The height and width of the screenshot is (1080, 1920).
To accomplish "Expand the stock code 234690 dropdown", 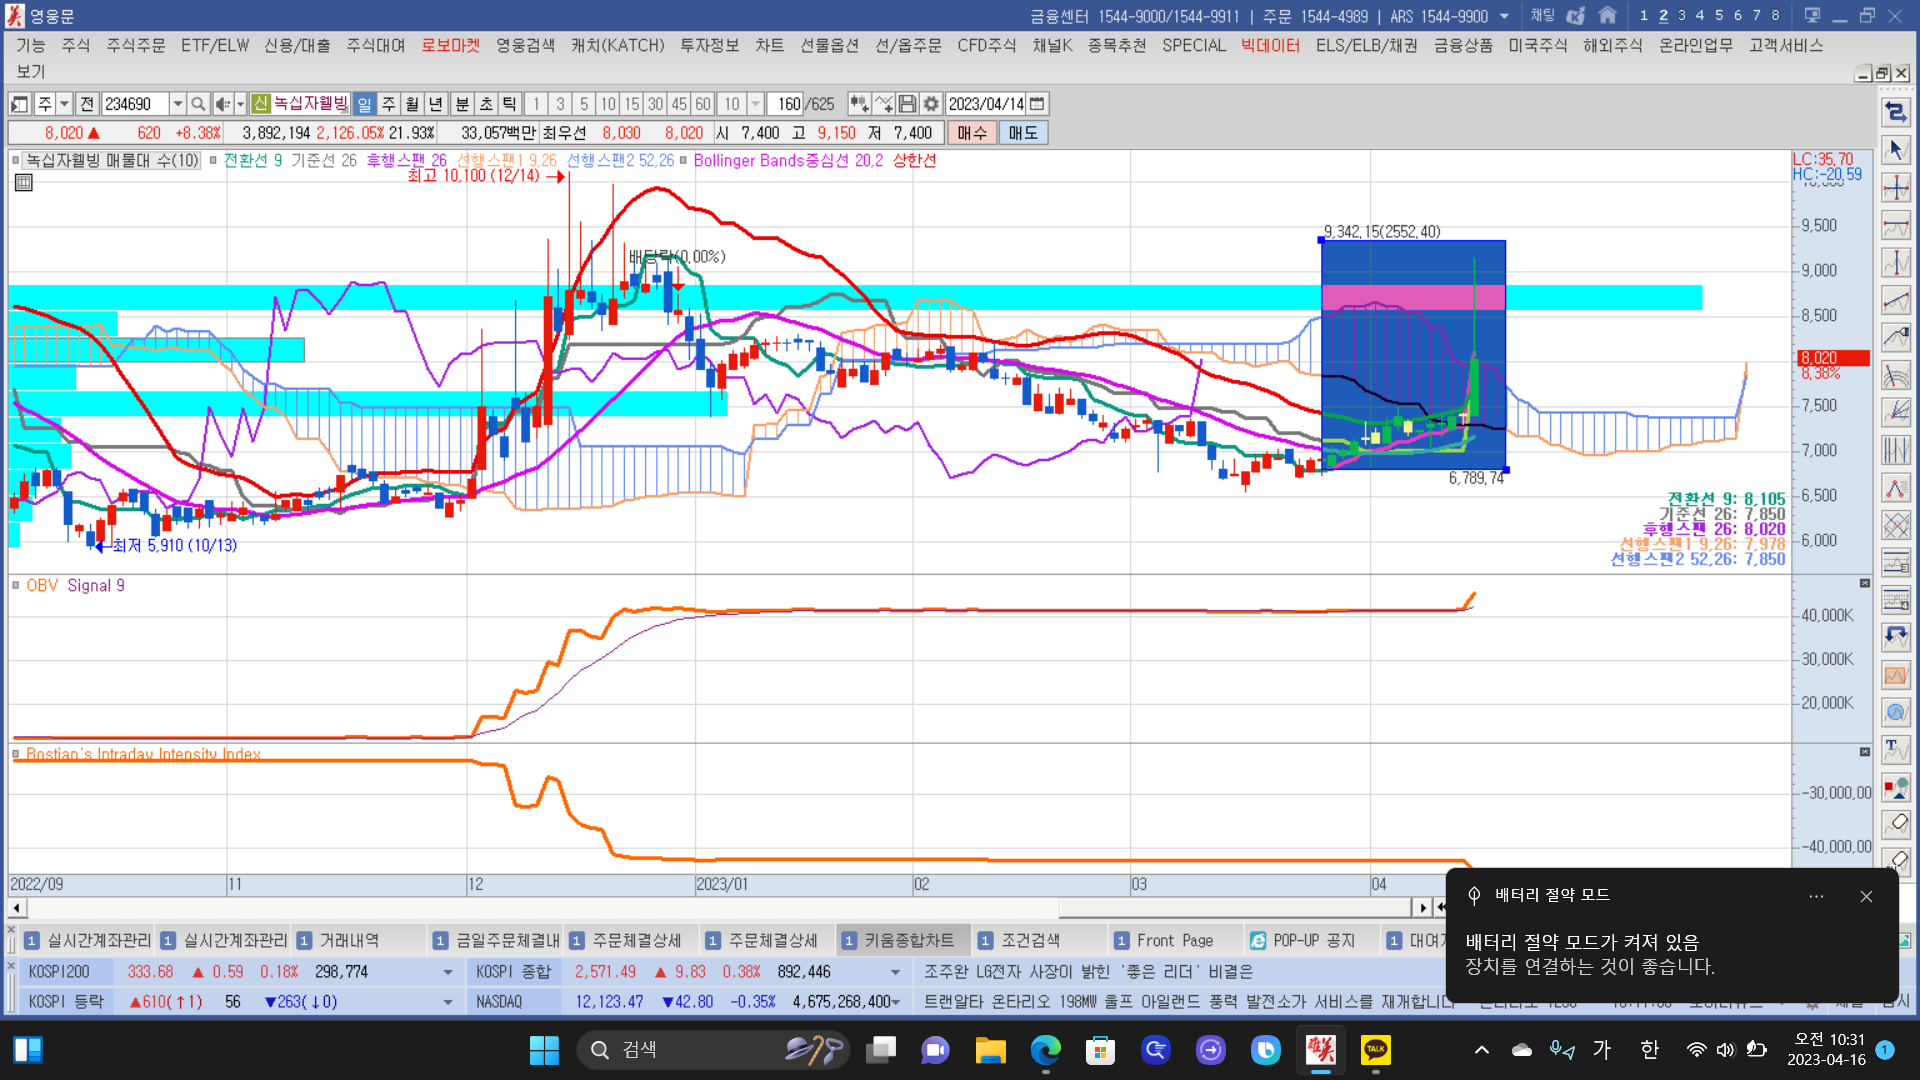I will pyautogui.click(x=177, y=104).
